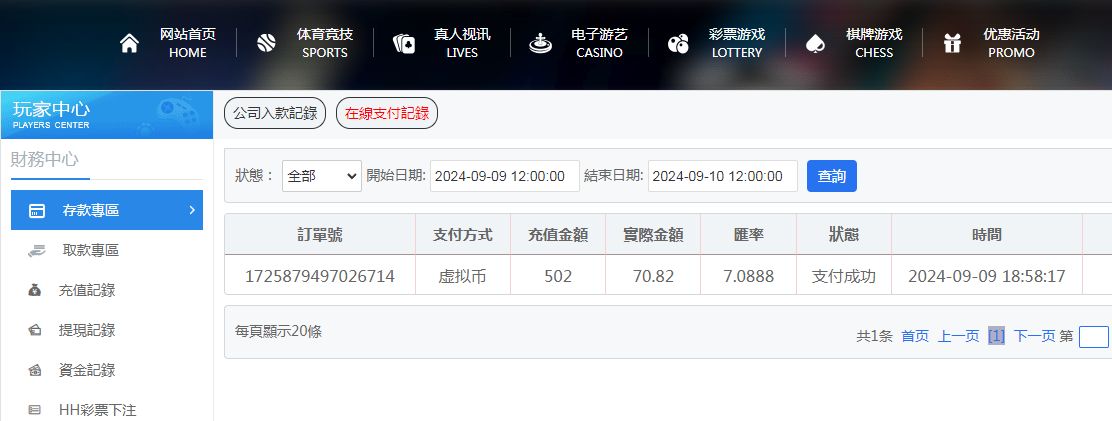The height and width of the screenshot is (421, 1112).
Task: Click the 結束日期 end date field
Action: (x=722, y=176)
